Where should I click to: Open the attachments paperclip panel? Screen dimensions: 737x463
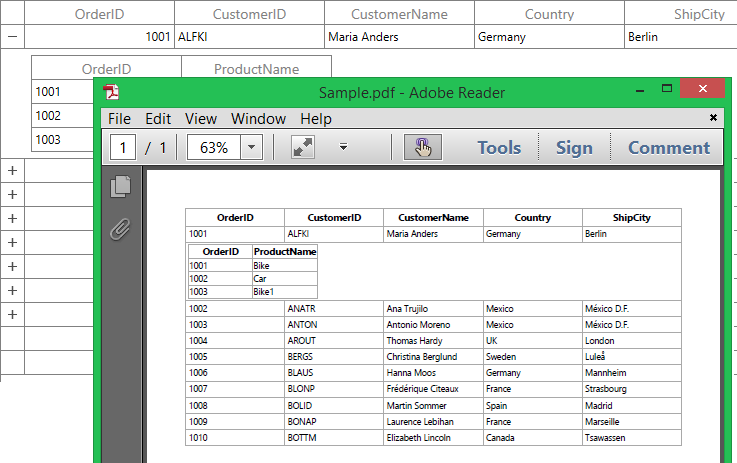[121, 230]
